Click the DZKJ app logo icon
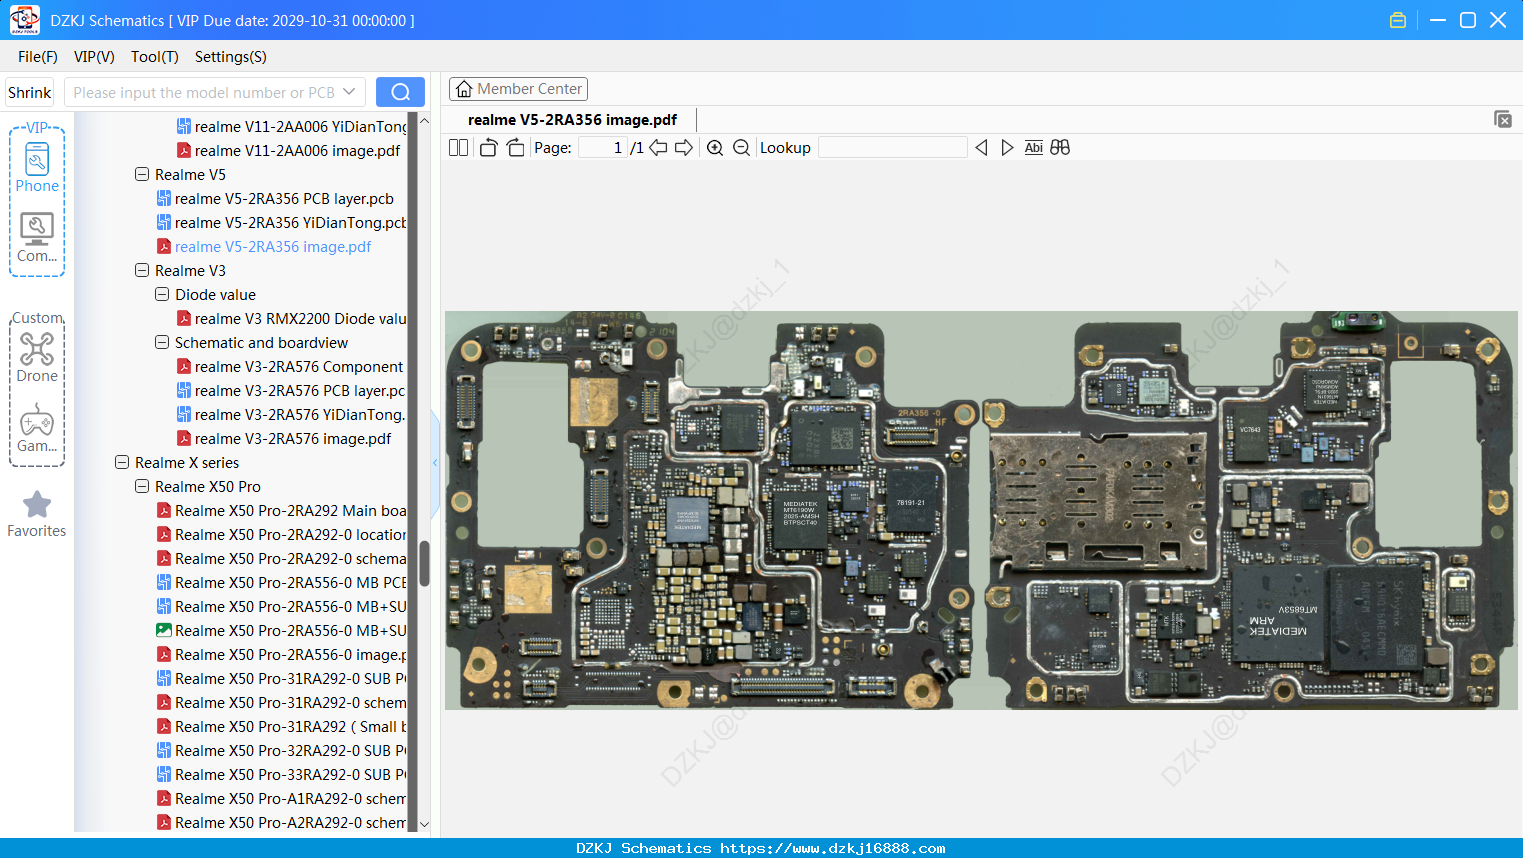The height and width of the screenshot is (858, 1523). coord(24,20)
